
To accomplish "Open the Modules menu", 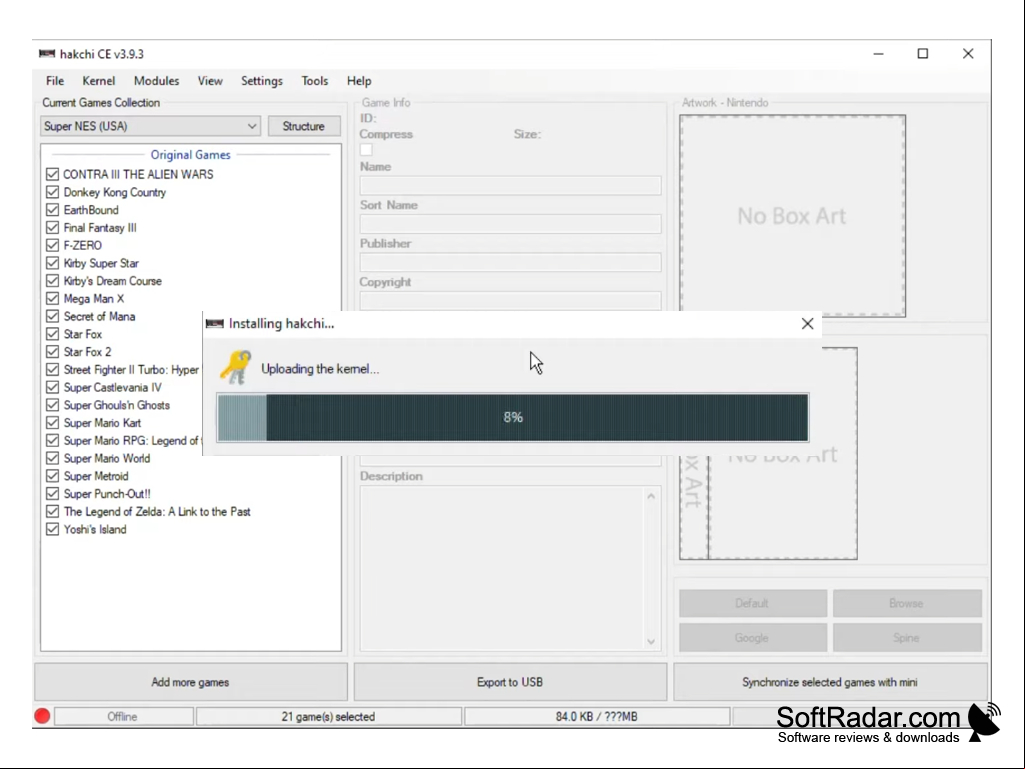I will click(x=156, y=81).
